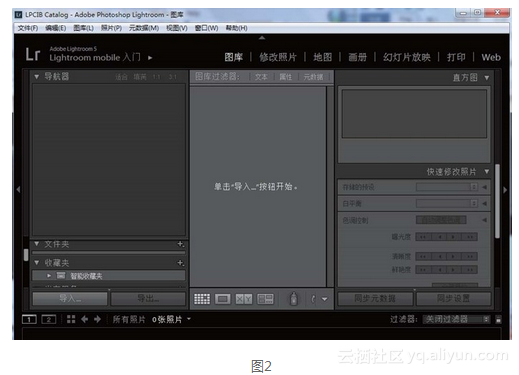519x375 pixels.
Task: Collapse the 导航器 panel
Action: (37, 77)
